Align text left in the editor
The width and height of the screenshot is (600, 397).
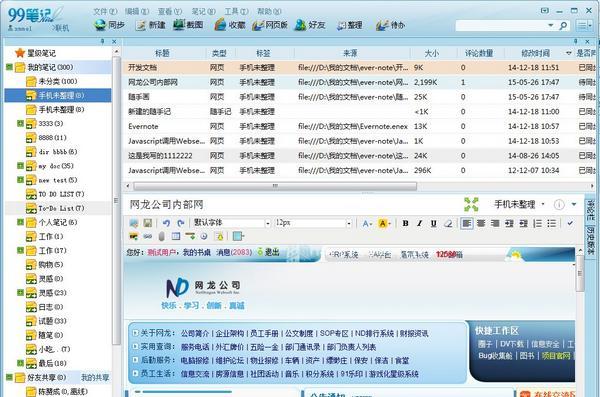point(466,223)
